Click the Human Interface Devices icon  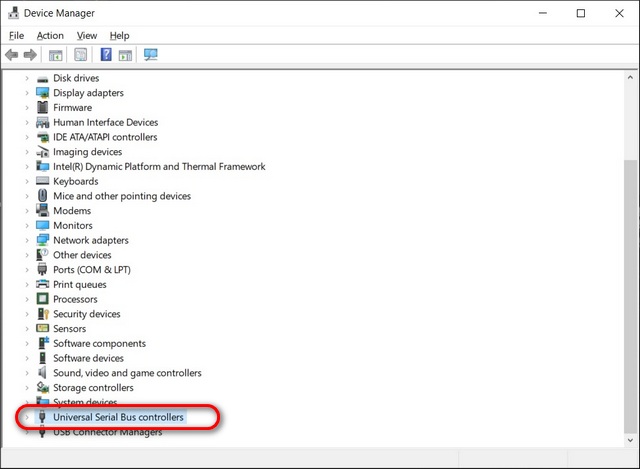(42, 122)
